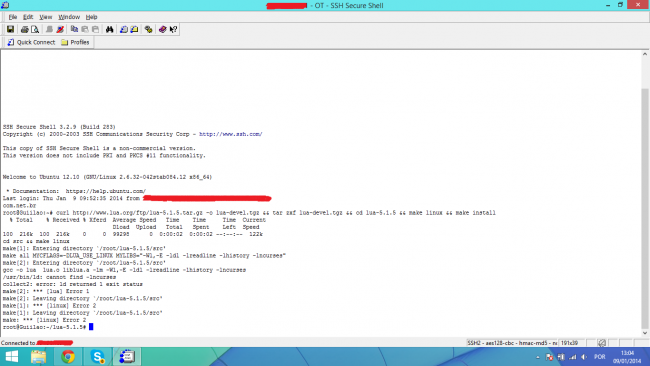The image size is (650, 366).
Task: Click the Print toolbar icon
Action: click(24, 29)
